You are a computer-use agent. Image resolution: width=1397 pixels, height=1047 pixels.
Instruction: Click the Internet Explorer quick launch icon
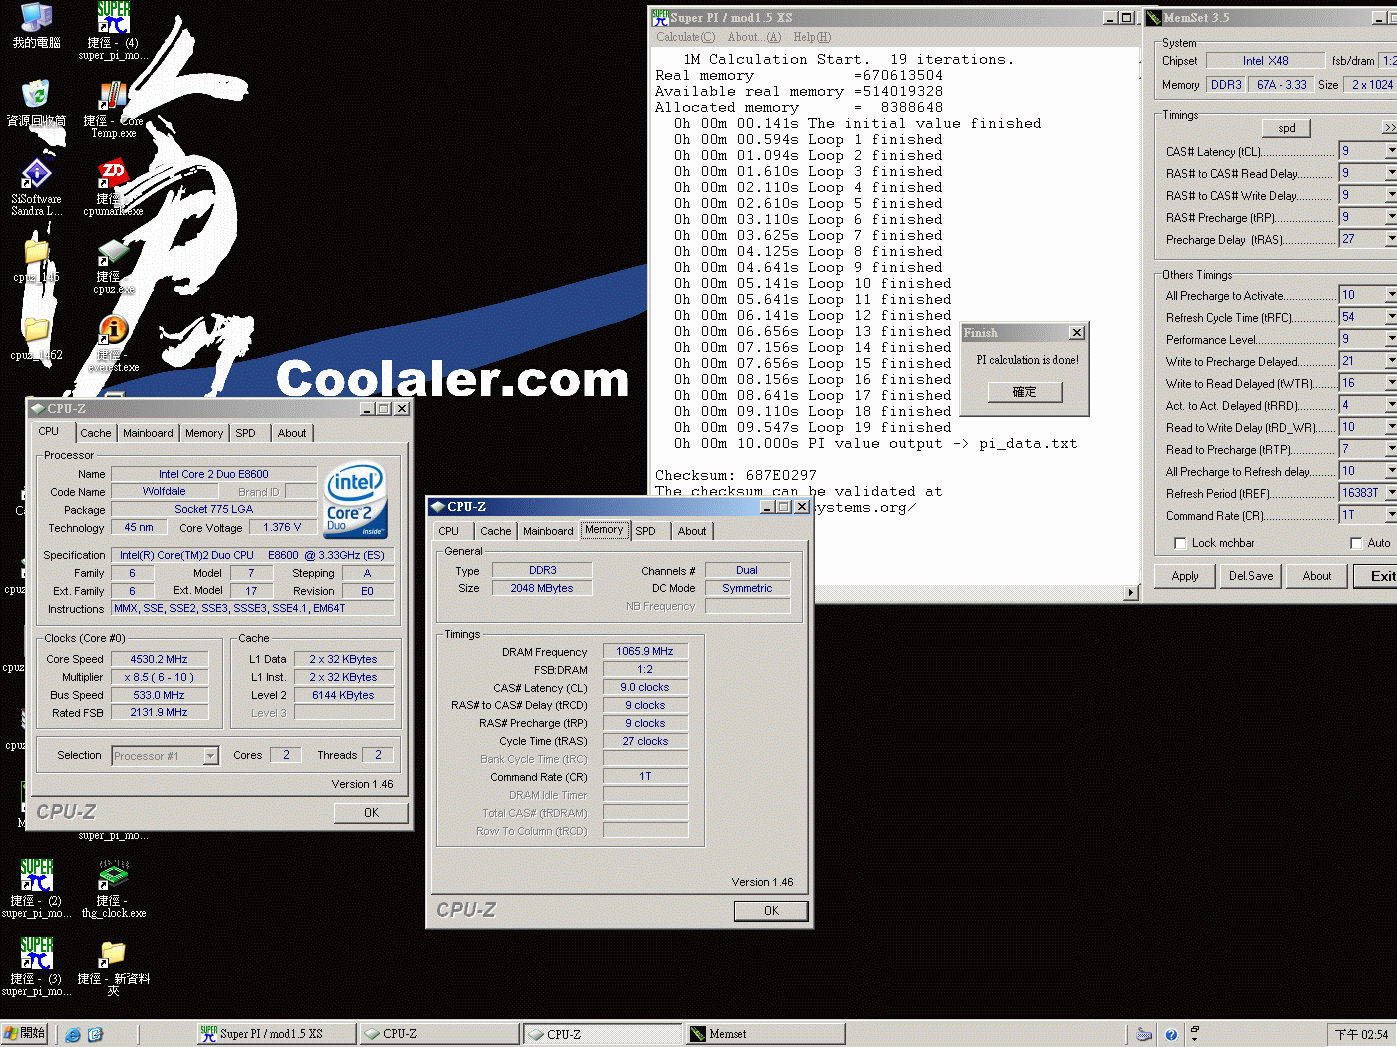73,1034
